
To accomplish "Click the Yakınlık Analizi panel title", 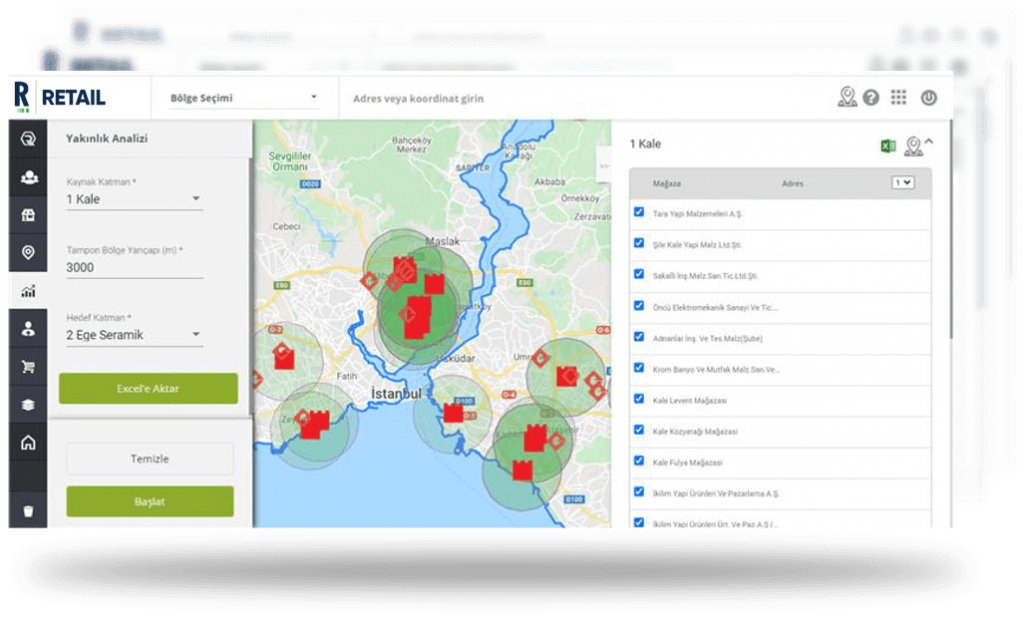I will pos(106,138).
